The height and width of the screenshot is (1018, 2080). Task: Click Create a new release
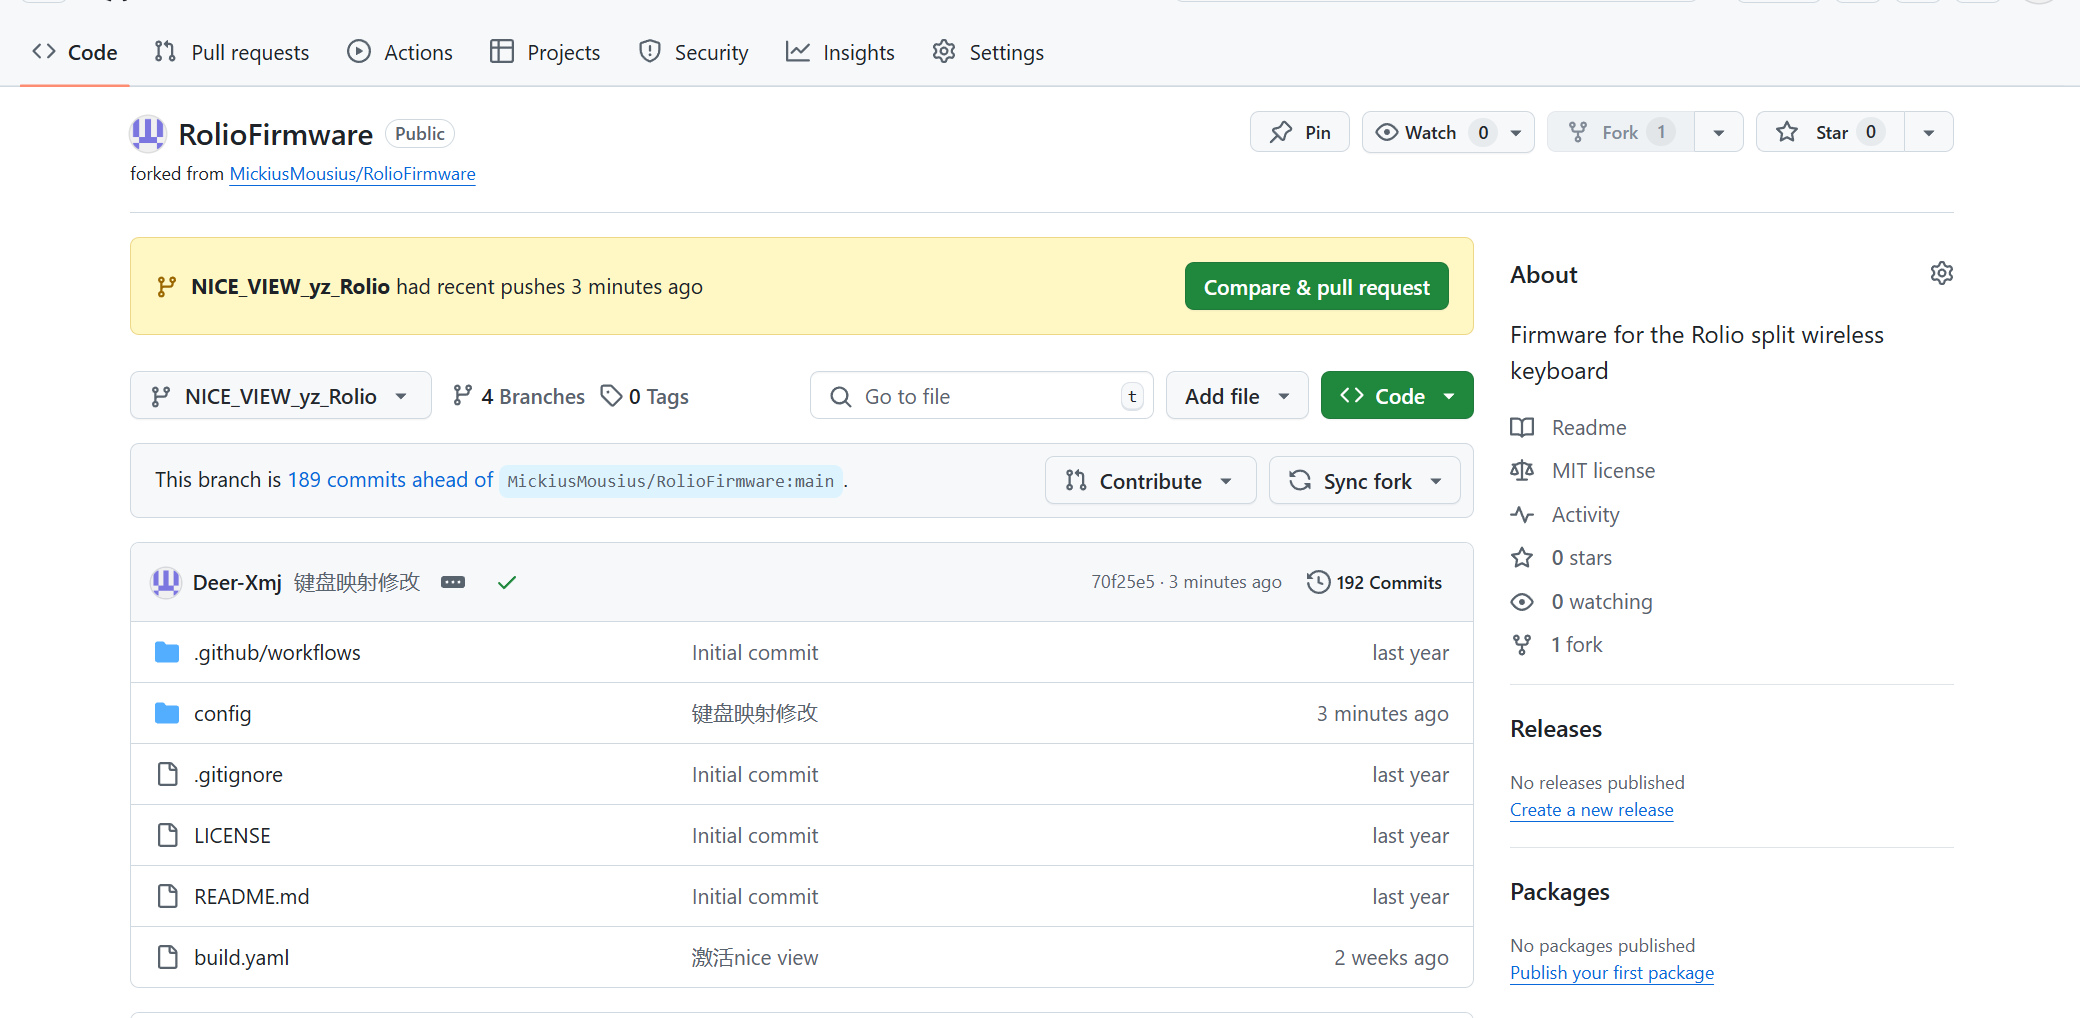click(1591, 810)
